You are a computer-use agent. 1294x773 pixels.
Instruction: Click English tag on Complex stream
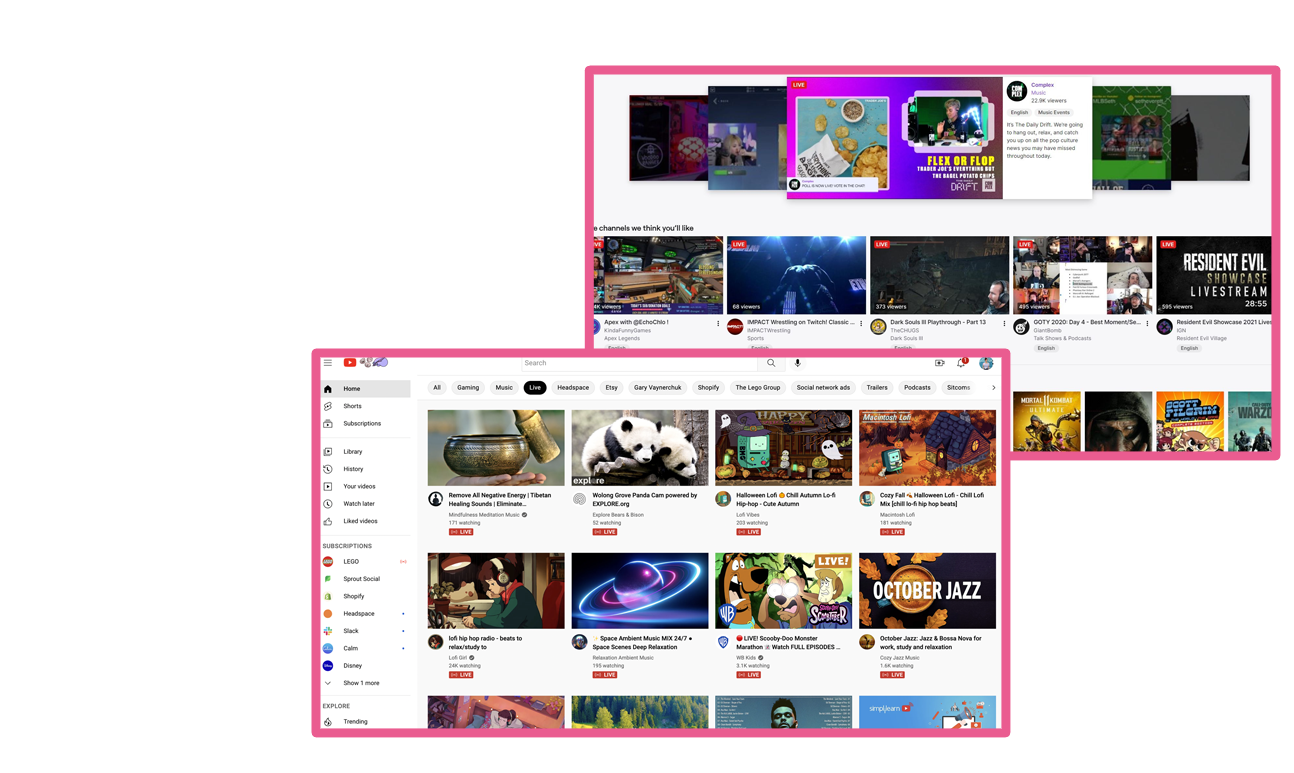click(x=1019, y=112)
